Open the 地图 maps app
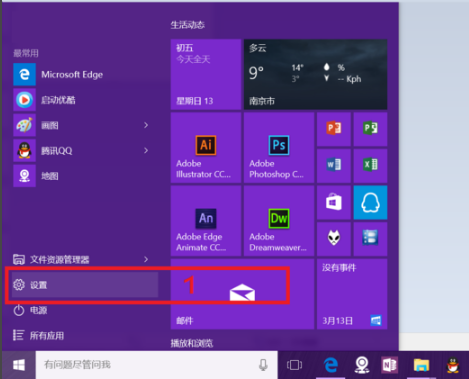Viewport: 469px width, 379px height. 85,176
